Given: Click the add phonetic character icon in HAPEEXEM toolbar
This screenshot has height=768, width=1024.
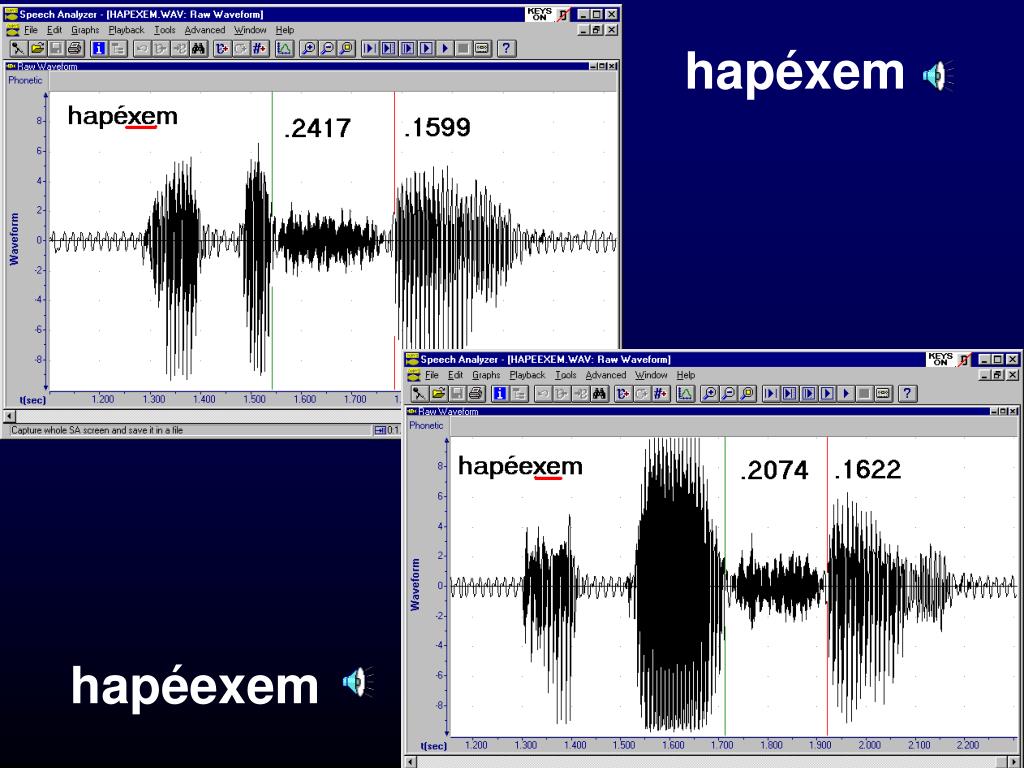Looking at the screenshot, I should [623, 394].
